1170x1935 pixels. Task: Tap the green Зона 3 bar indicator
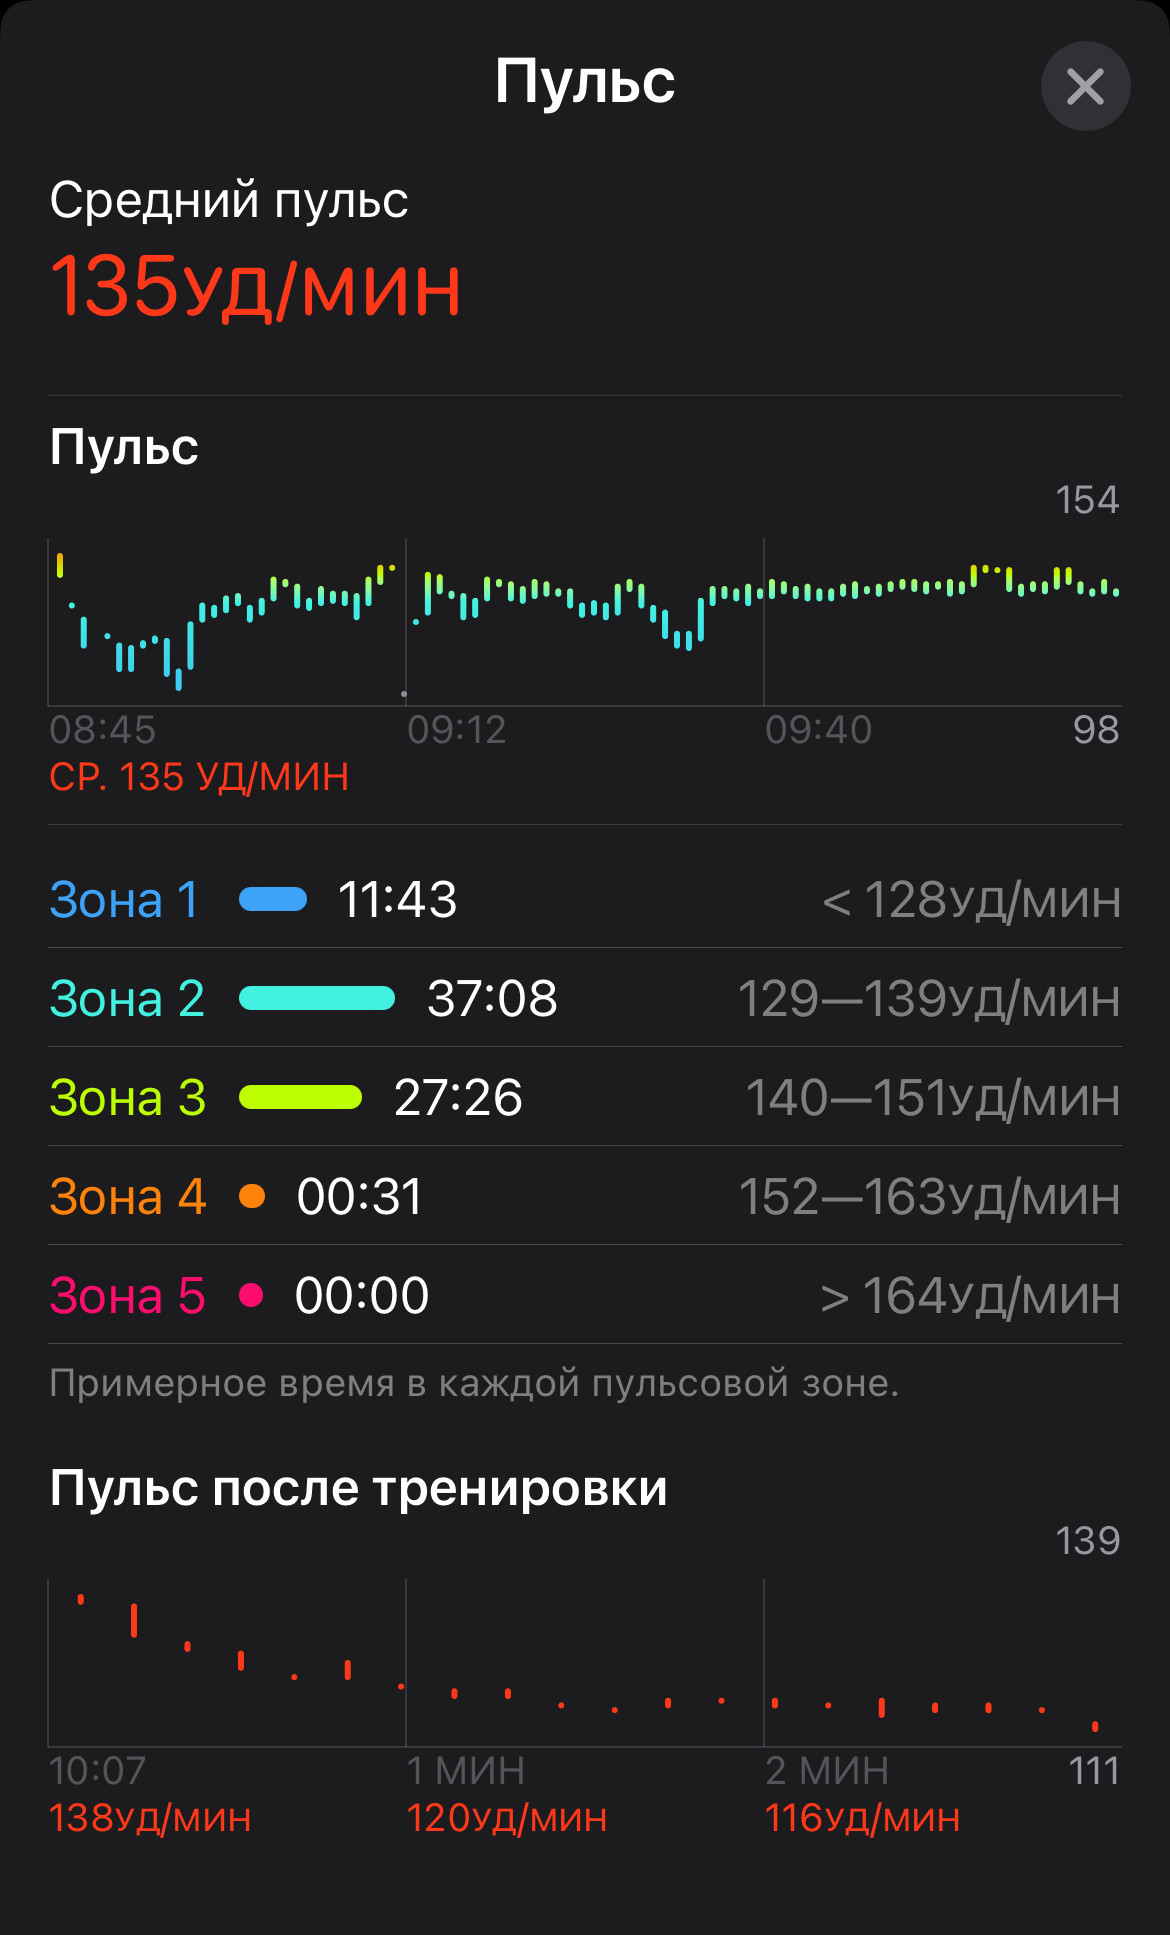[300, 1097]
